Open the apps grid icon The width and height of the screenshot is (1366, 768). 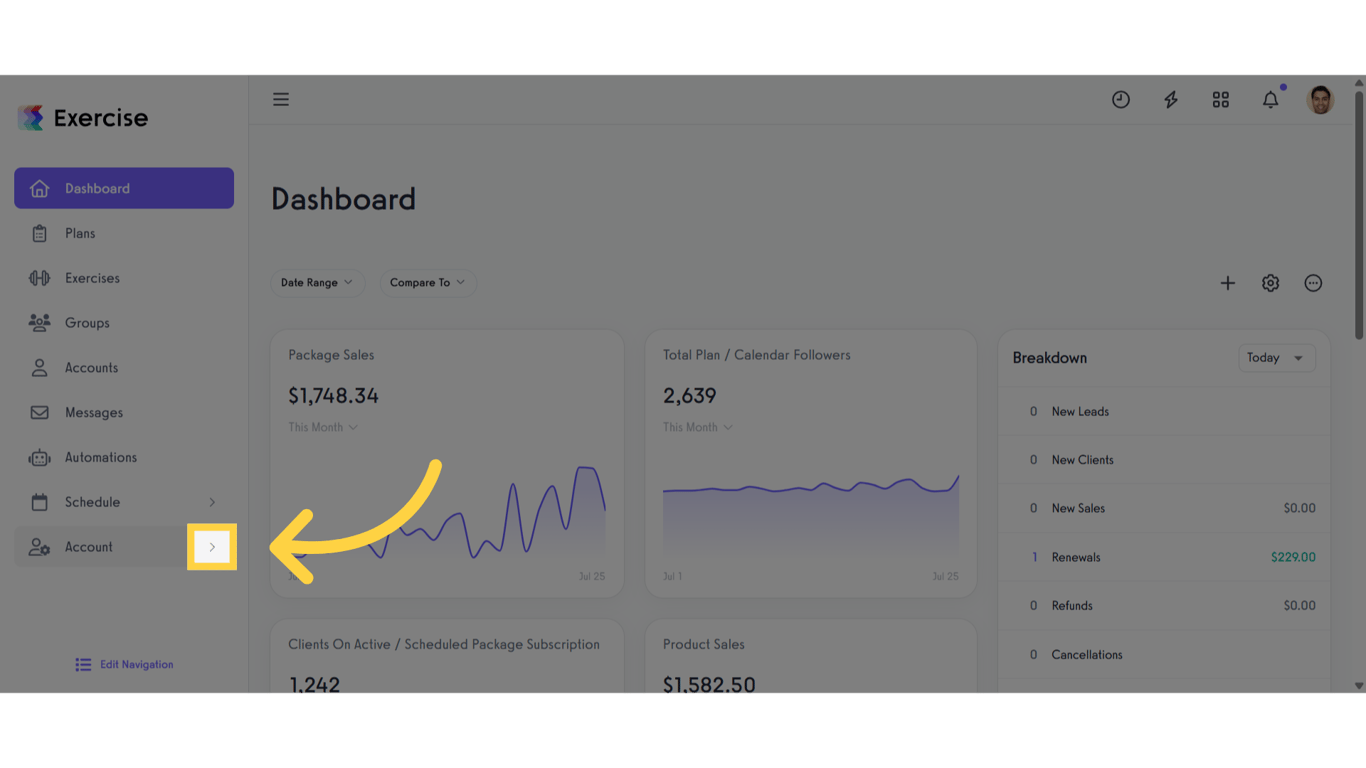point(1221,99)
